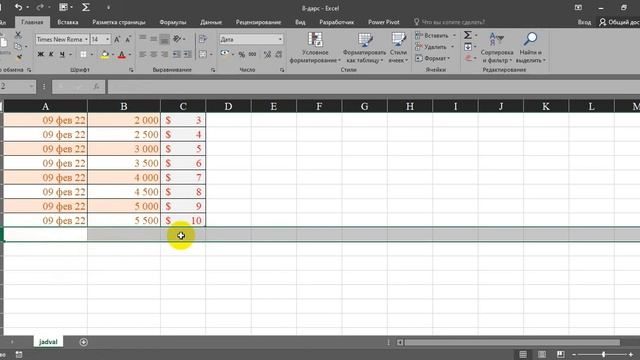Select the jadval sheet tab

48,342
